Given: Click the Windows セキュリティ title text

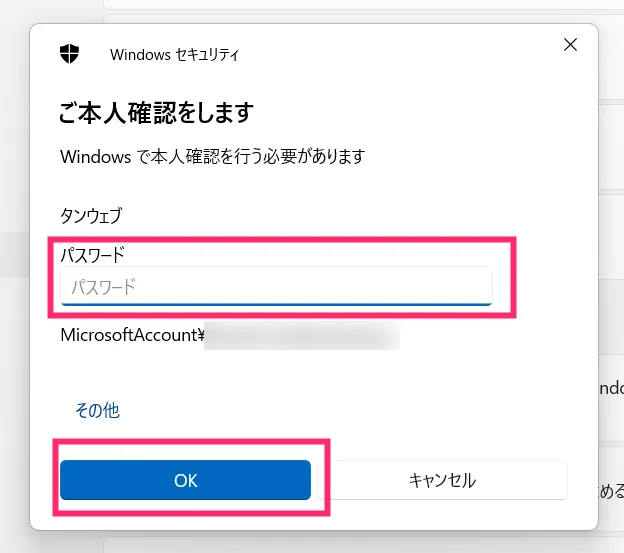Looking at the screenshot, I should click(174, 55).
